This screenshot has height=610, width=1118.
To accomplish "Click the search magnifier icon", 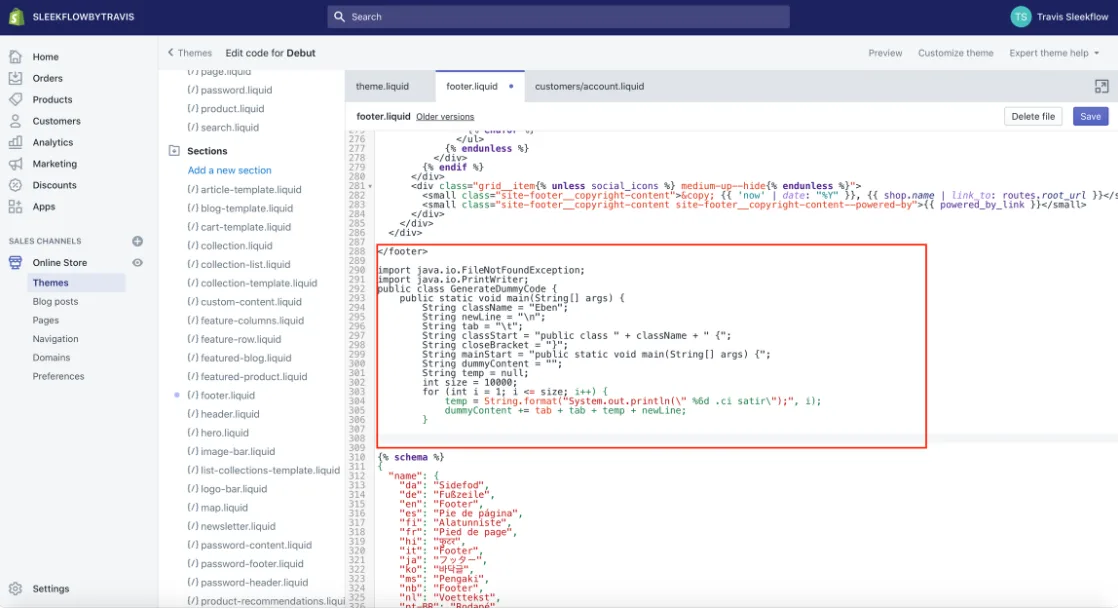I will click(339, 16).
